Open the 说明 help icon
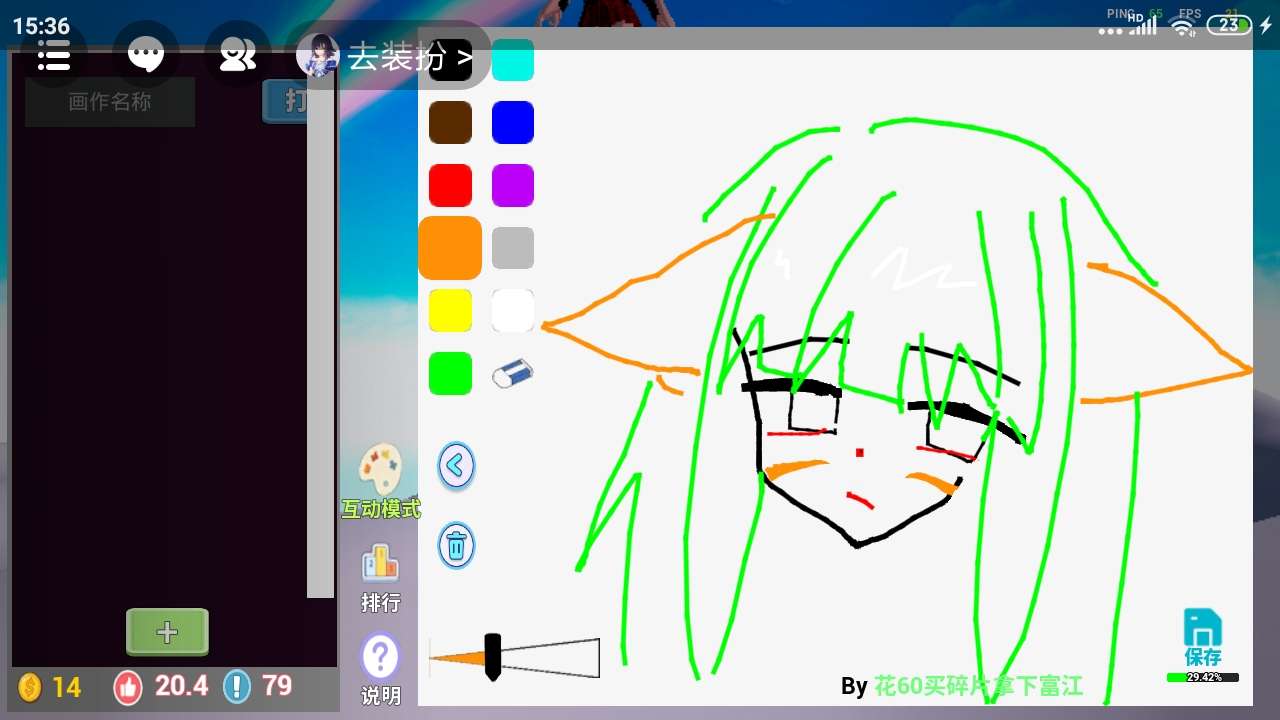This screenshot has height=720, width=1280. [x=380, y=670]
